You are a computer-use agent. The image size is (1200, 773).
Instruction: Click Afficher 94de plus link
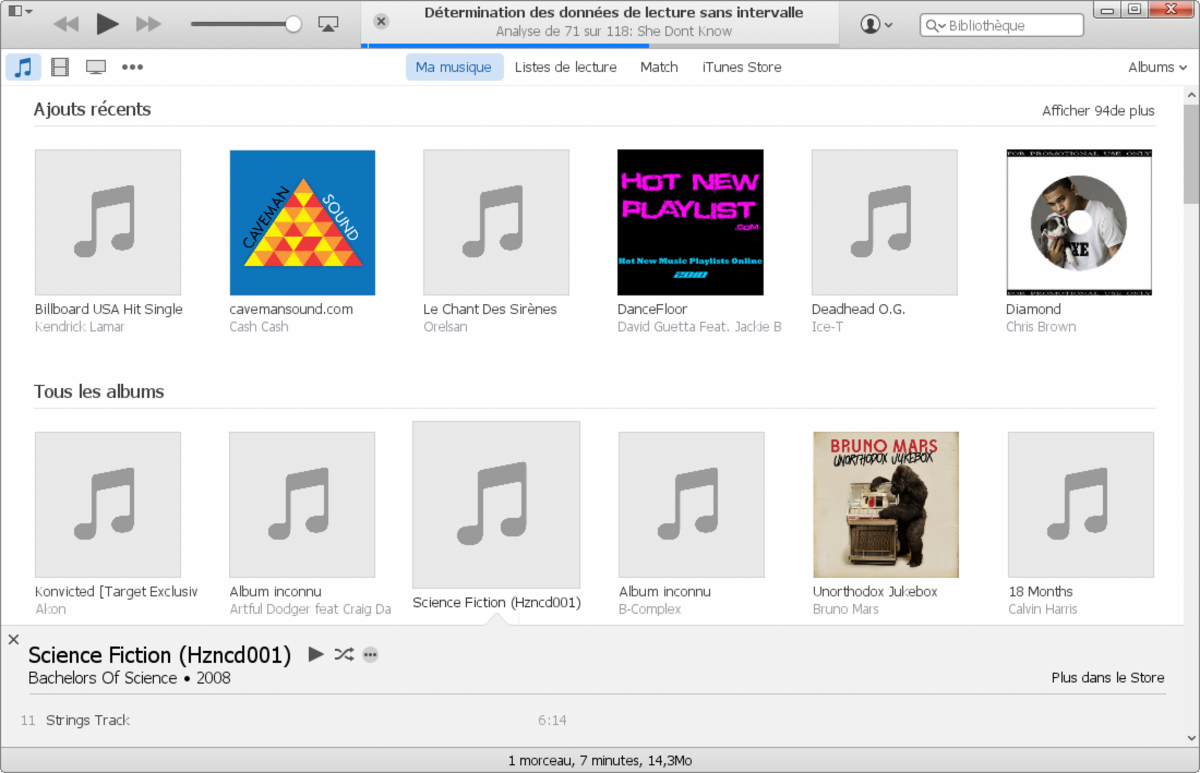(x=1098, y=111)
